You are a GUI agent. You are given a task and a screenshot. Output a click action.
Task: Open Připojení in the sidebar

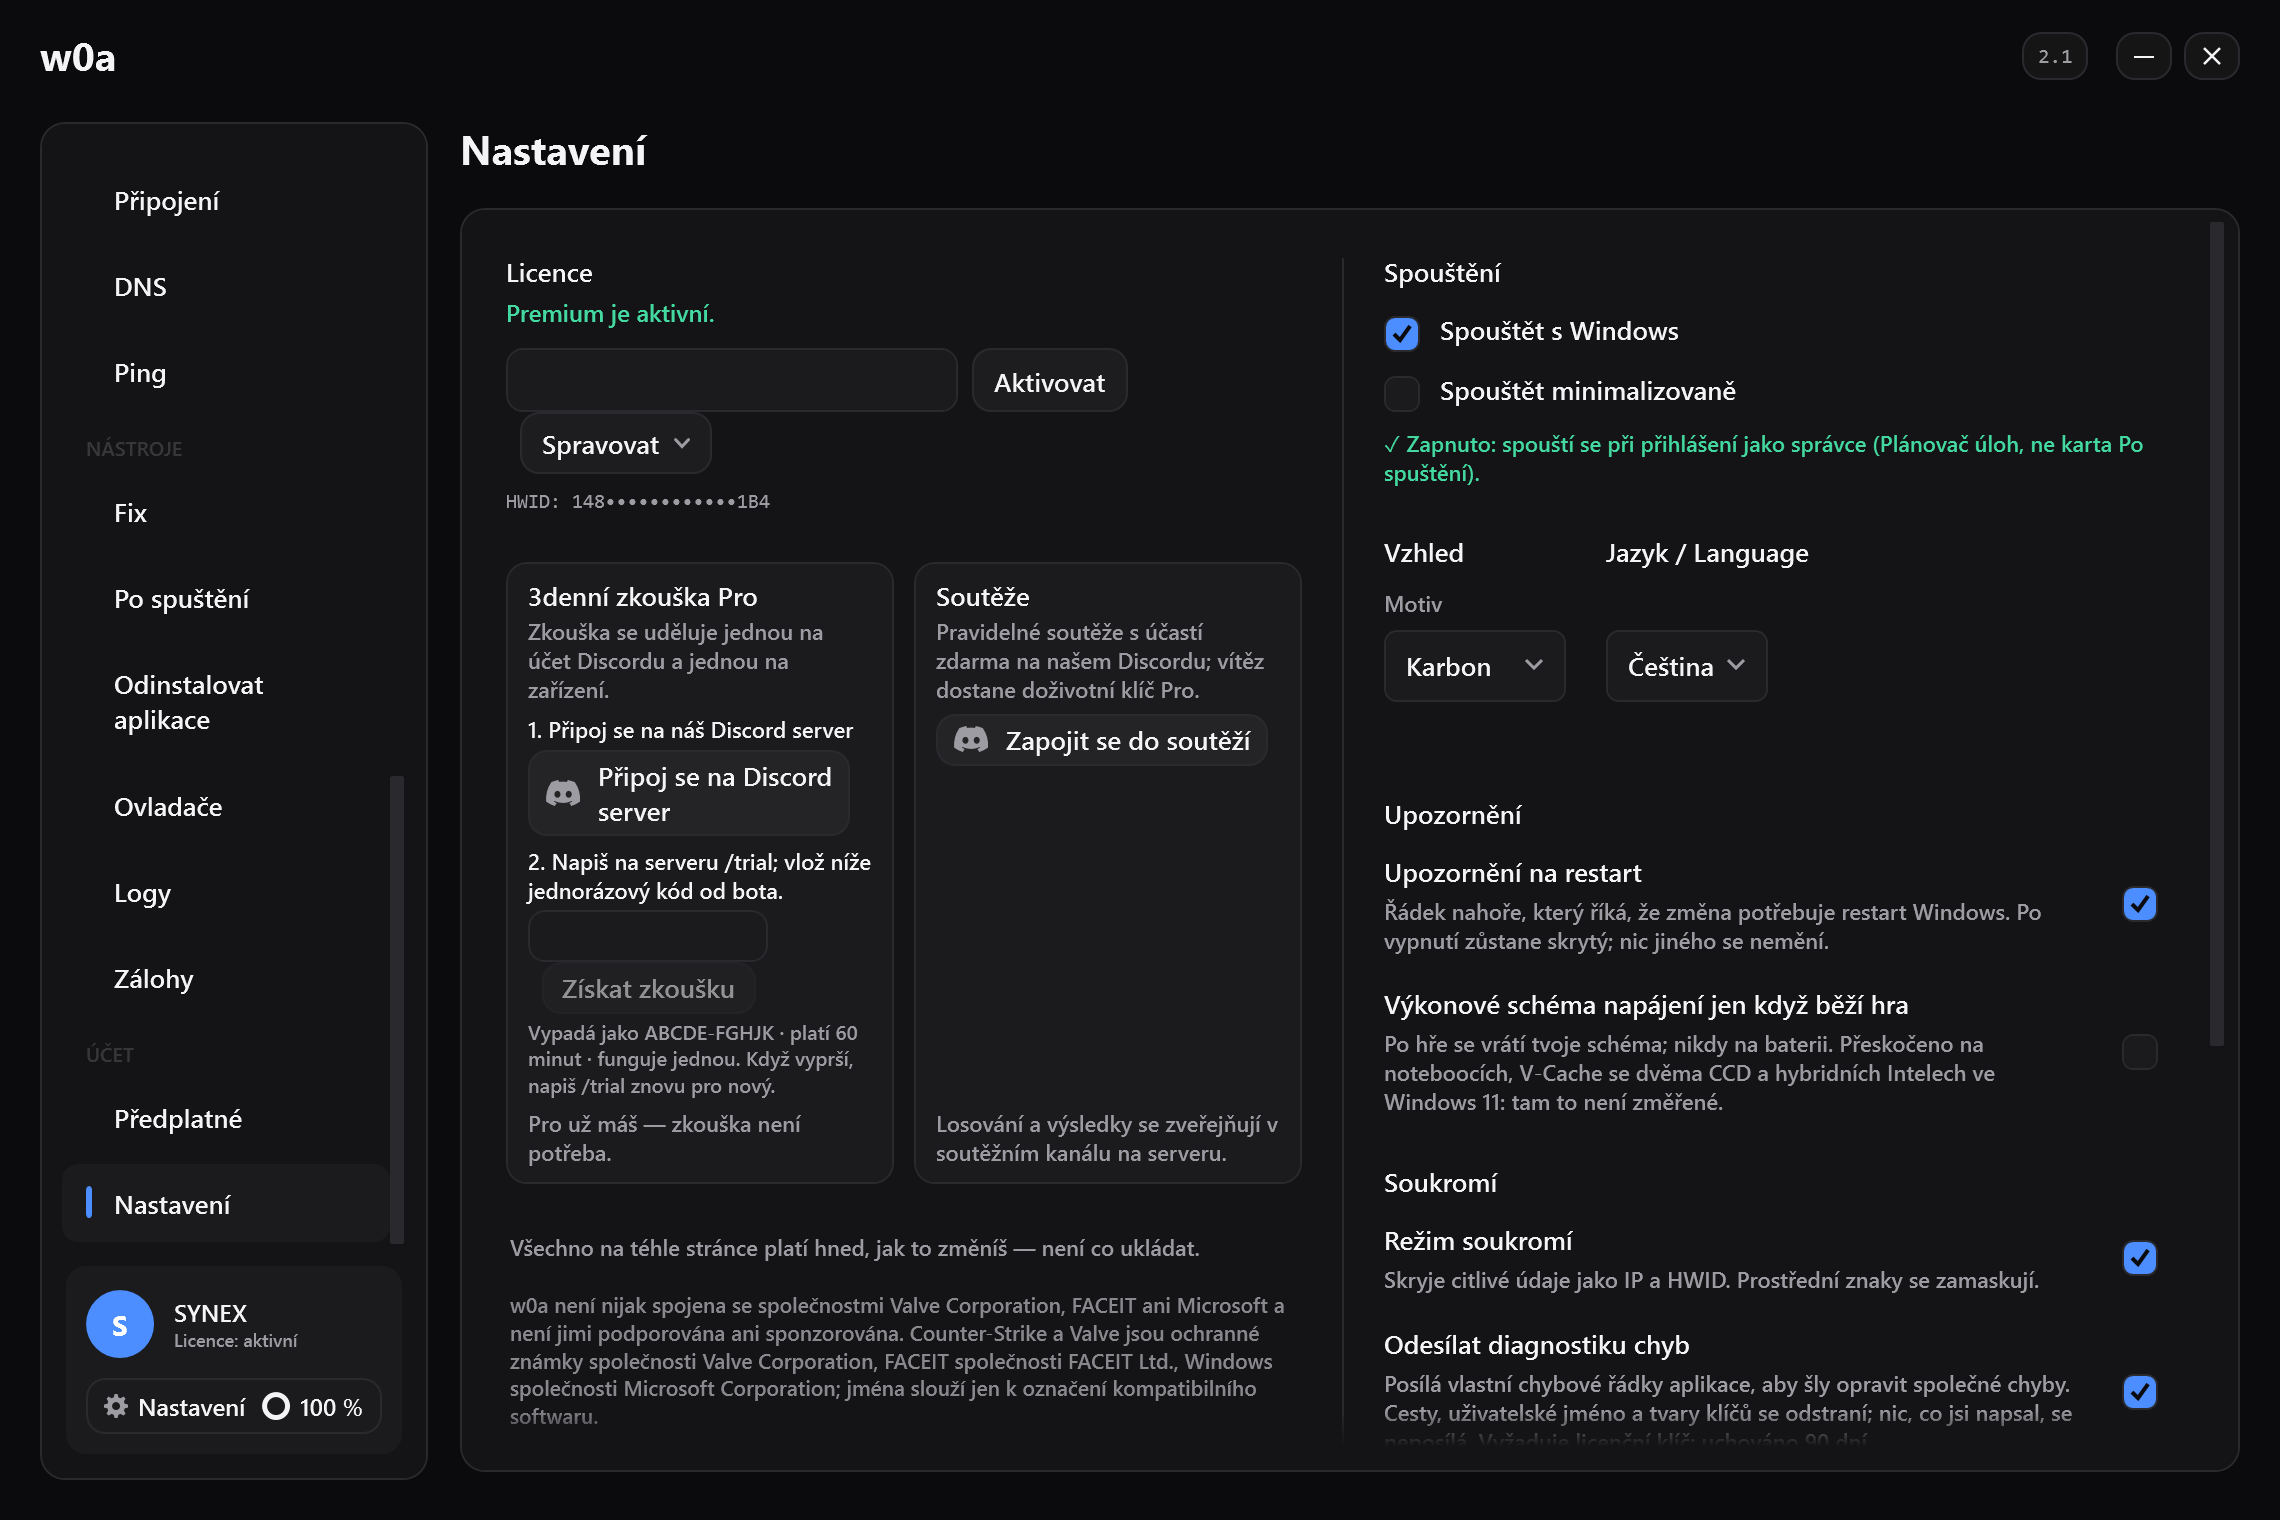pos(226,201)
